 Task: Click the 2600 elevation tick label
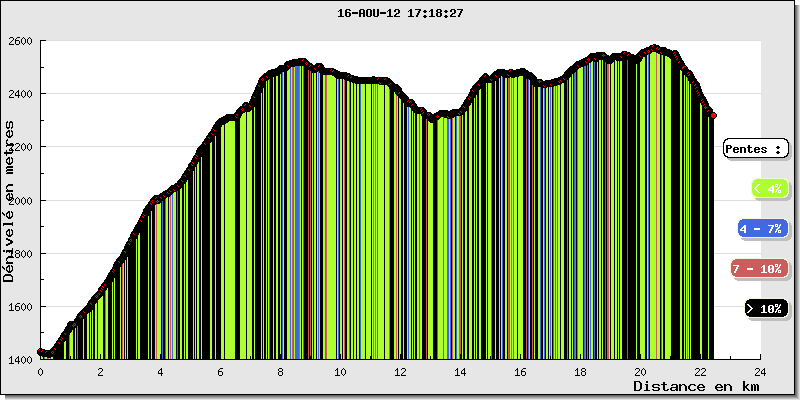[x=21, y=41]
